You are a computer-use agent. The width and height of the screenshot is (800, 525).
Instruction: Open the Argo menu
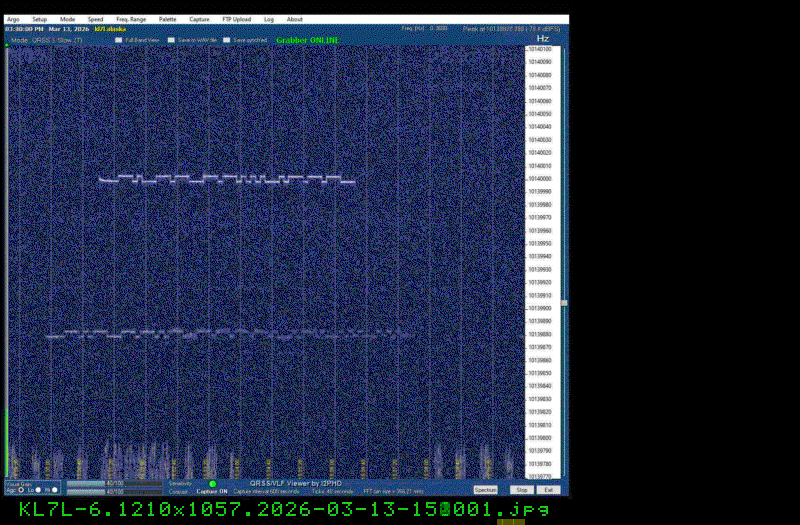pos(12,19)
